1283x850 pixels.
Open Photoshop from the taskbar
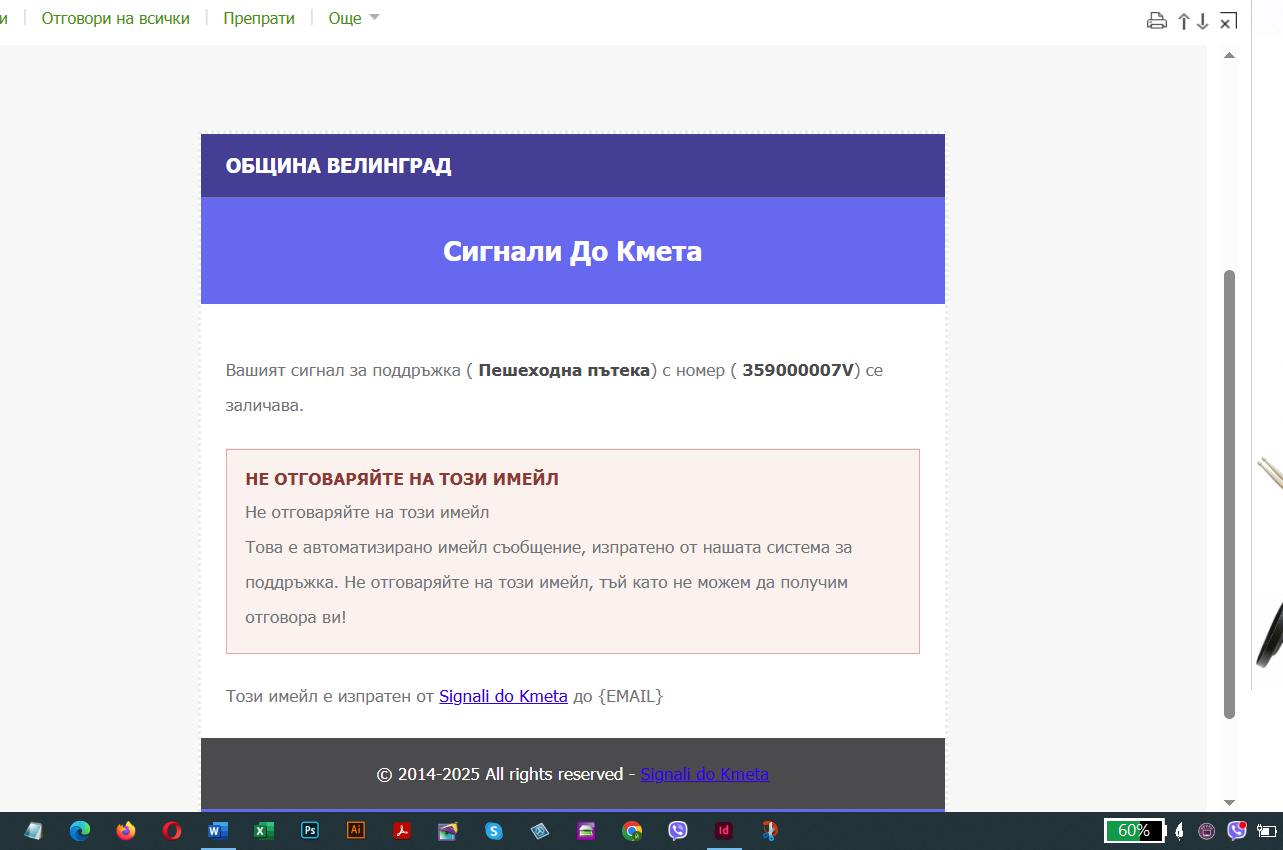[310, 831]
